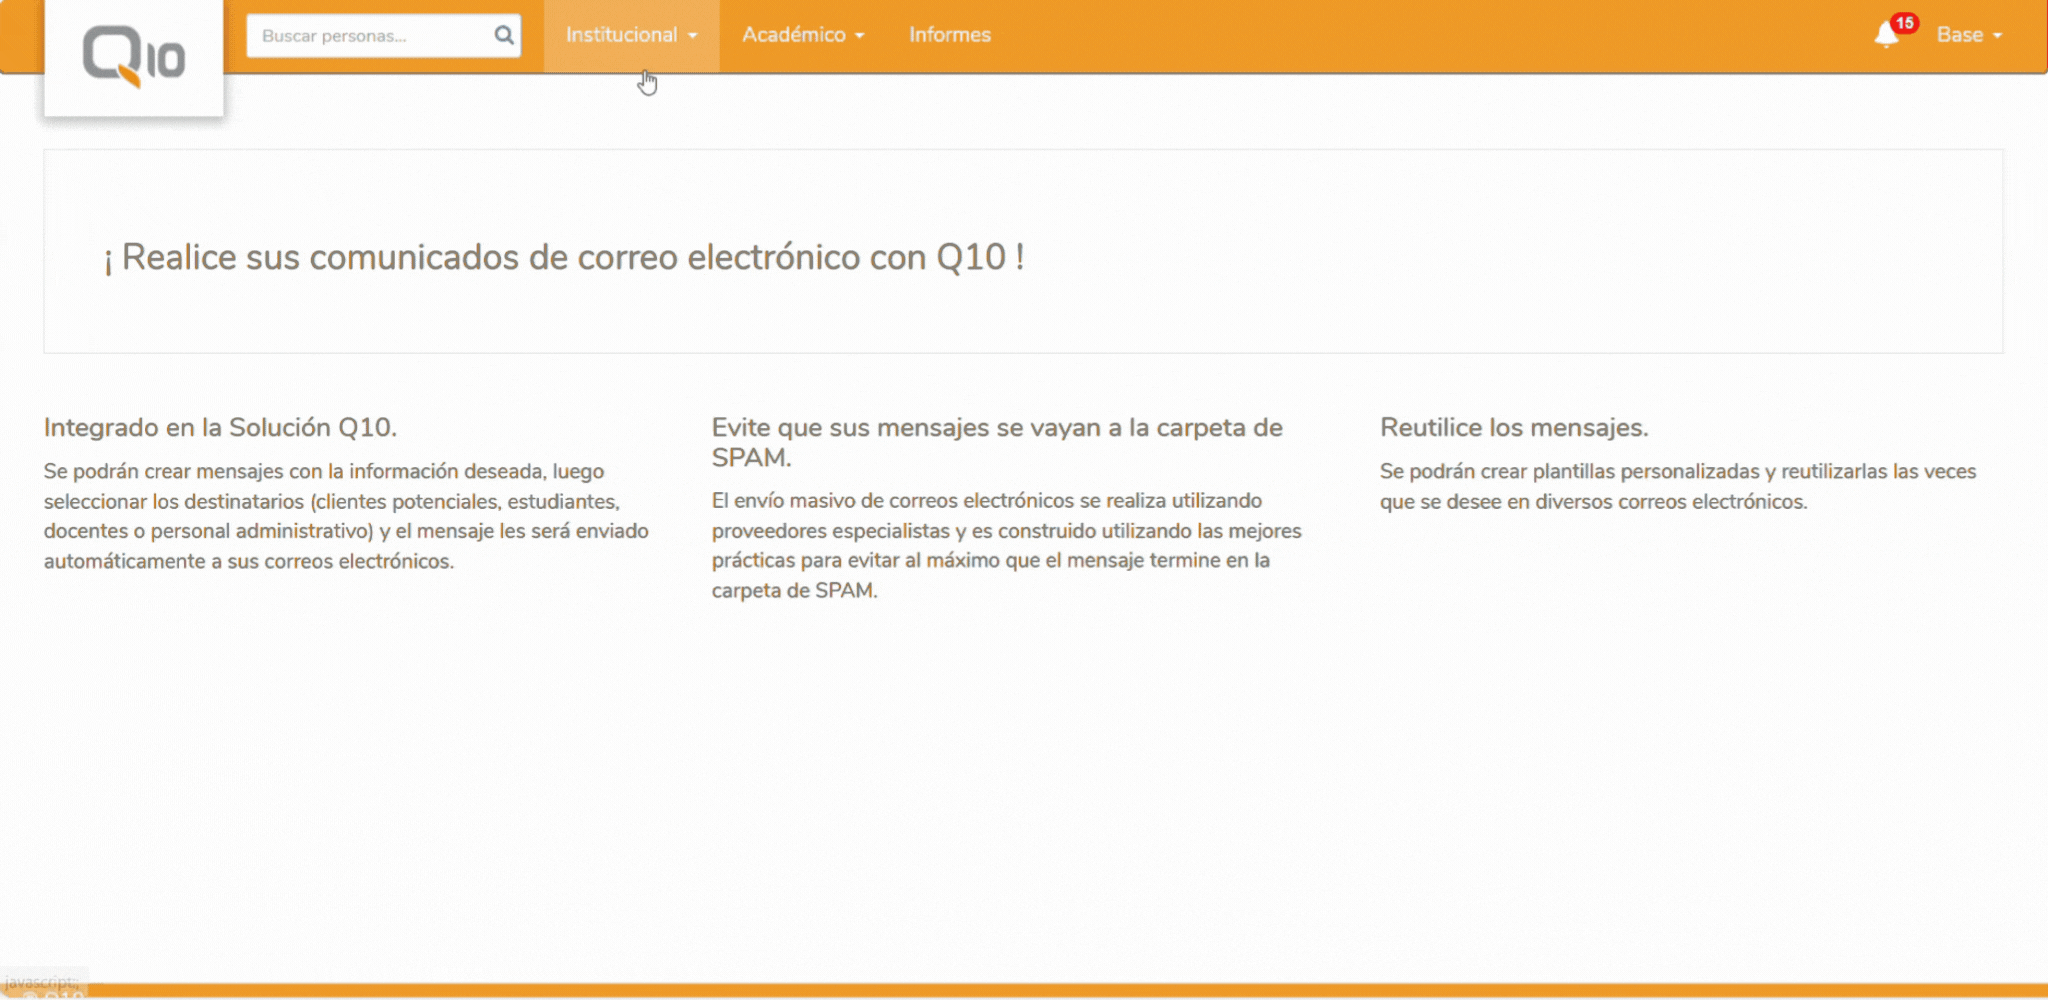
Task: Click the Institucional navigation item
Action: (622, 34)
